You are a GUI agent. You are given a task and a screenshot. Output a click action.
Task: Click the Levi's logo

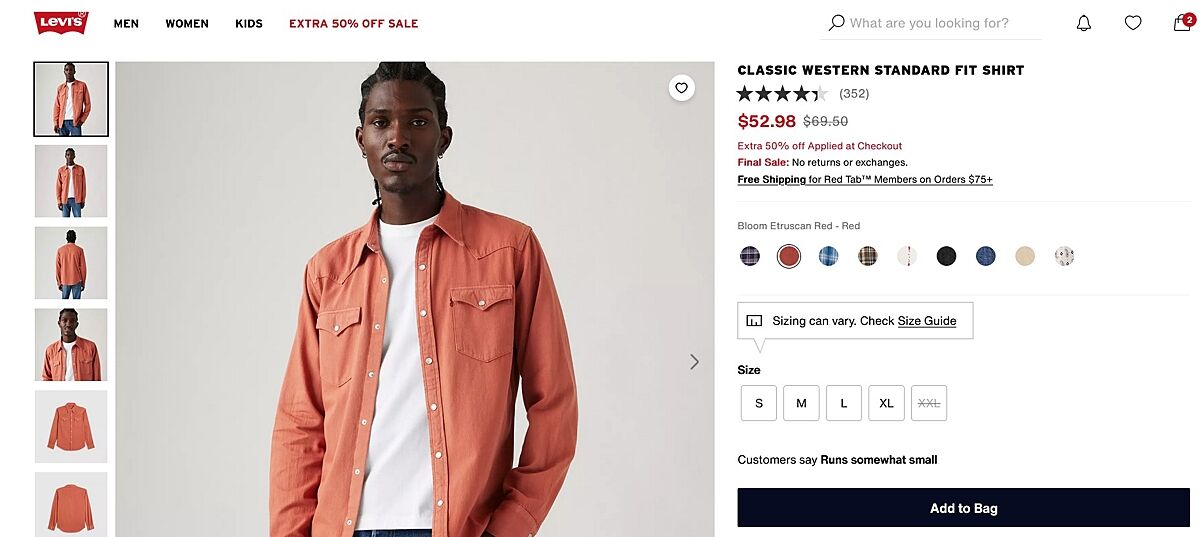pos(61,23)
